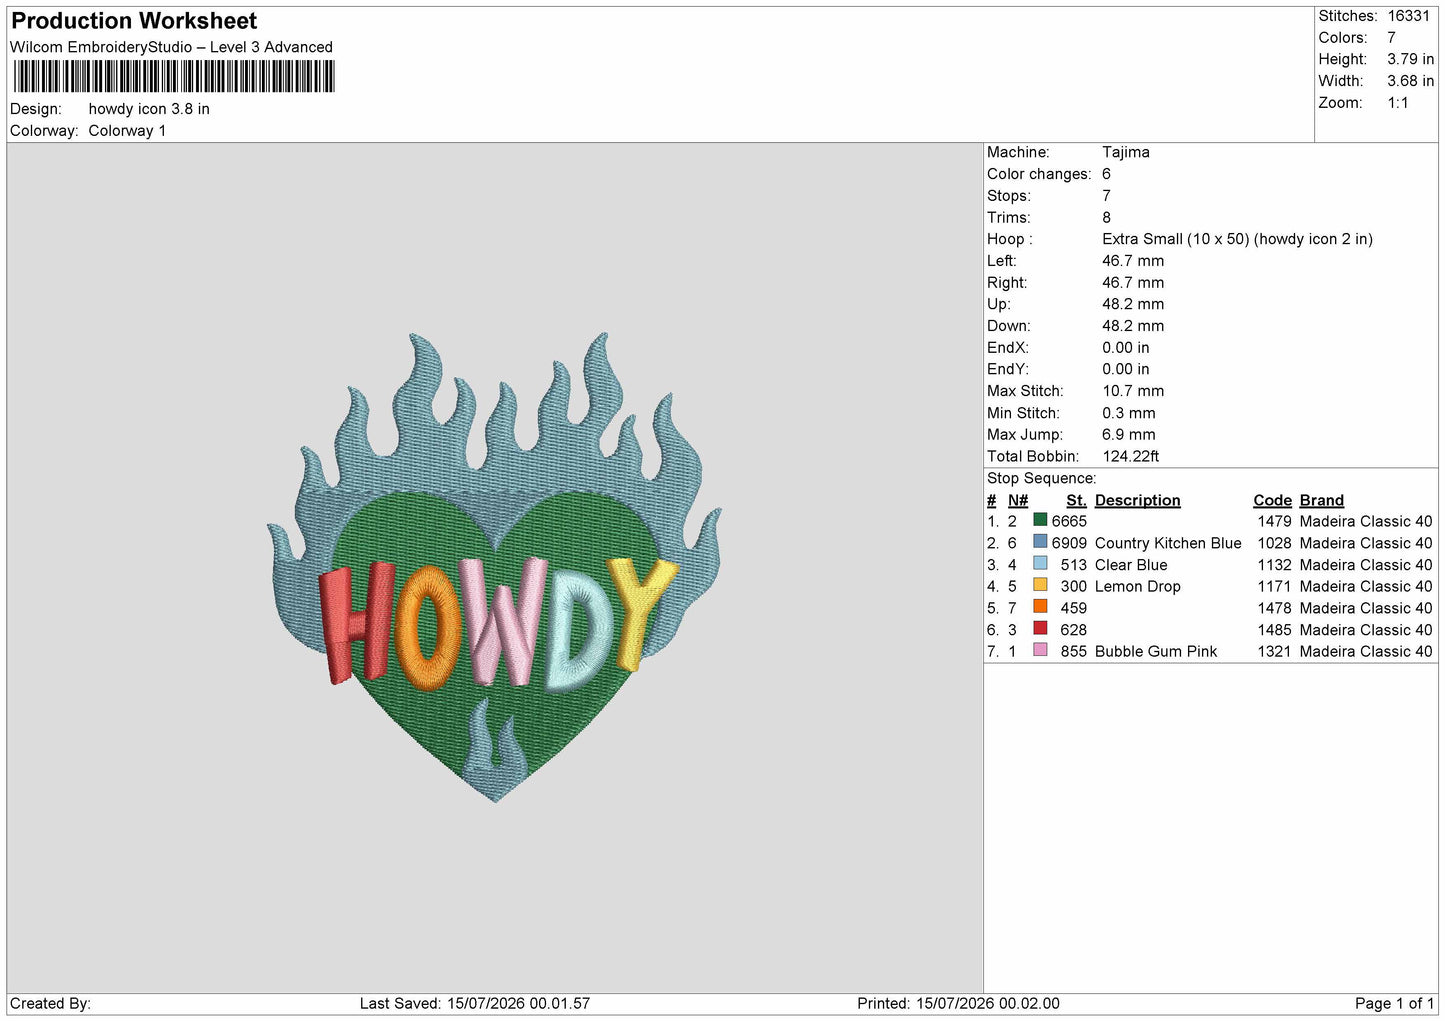Click the Production Worksheet title
The width and height of the screenshot is (1445, 1021).
coord(134,21)
